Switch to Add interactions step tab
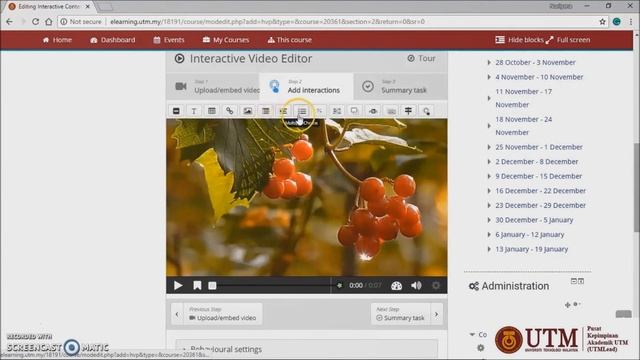This screenshot has height=360, width=640. tap(307, 87)
